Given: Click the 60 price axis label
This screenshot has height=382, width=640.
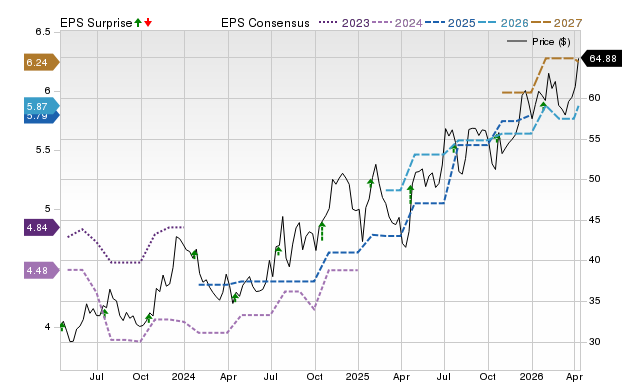Looking at the screenshot, I should point(595,98).
